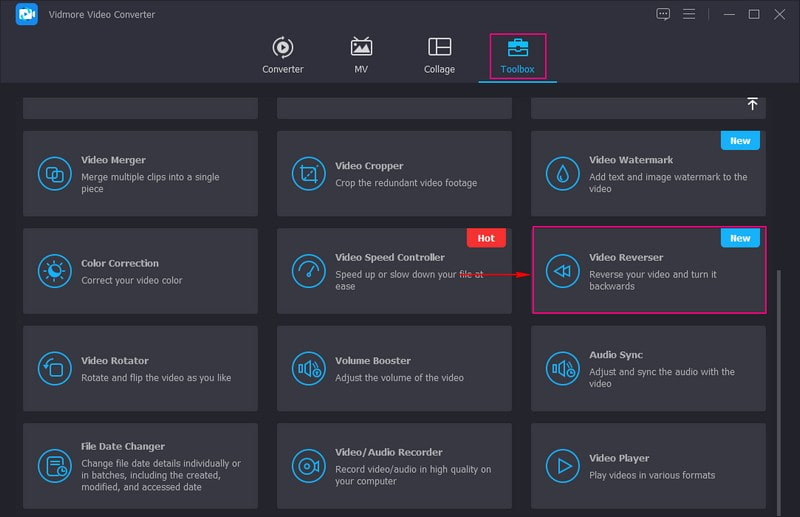Open the hamburger menu in title bar
The width and height of the screenshot is (800, 517).
tap(689, 14)
